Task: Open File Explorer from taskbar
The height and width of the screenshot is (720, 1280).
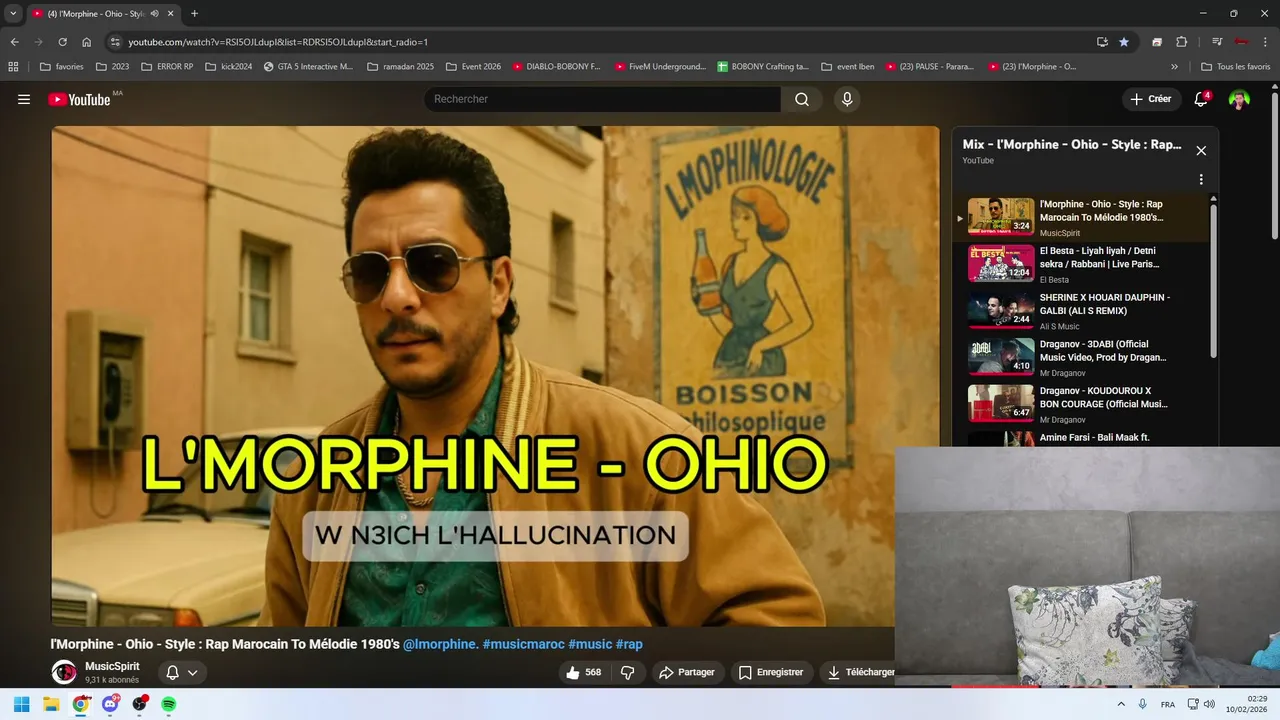Action: (51, 704)
